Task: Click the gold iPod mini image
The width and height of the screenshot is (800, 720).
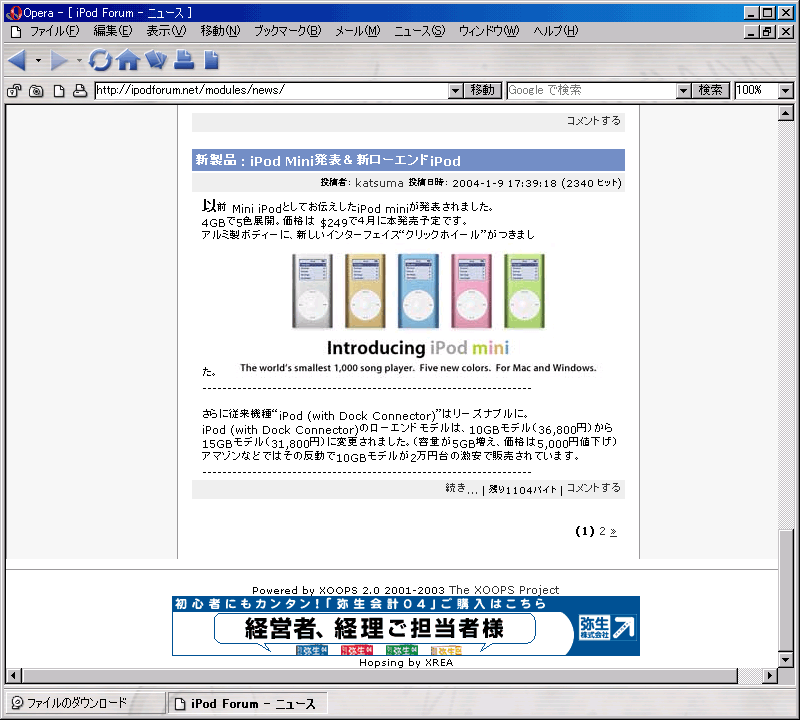Action: (x=365, y=291)
